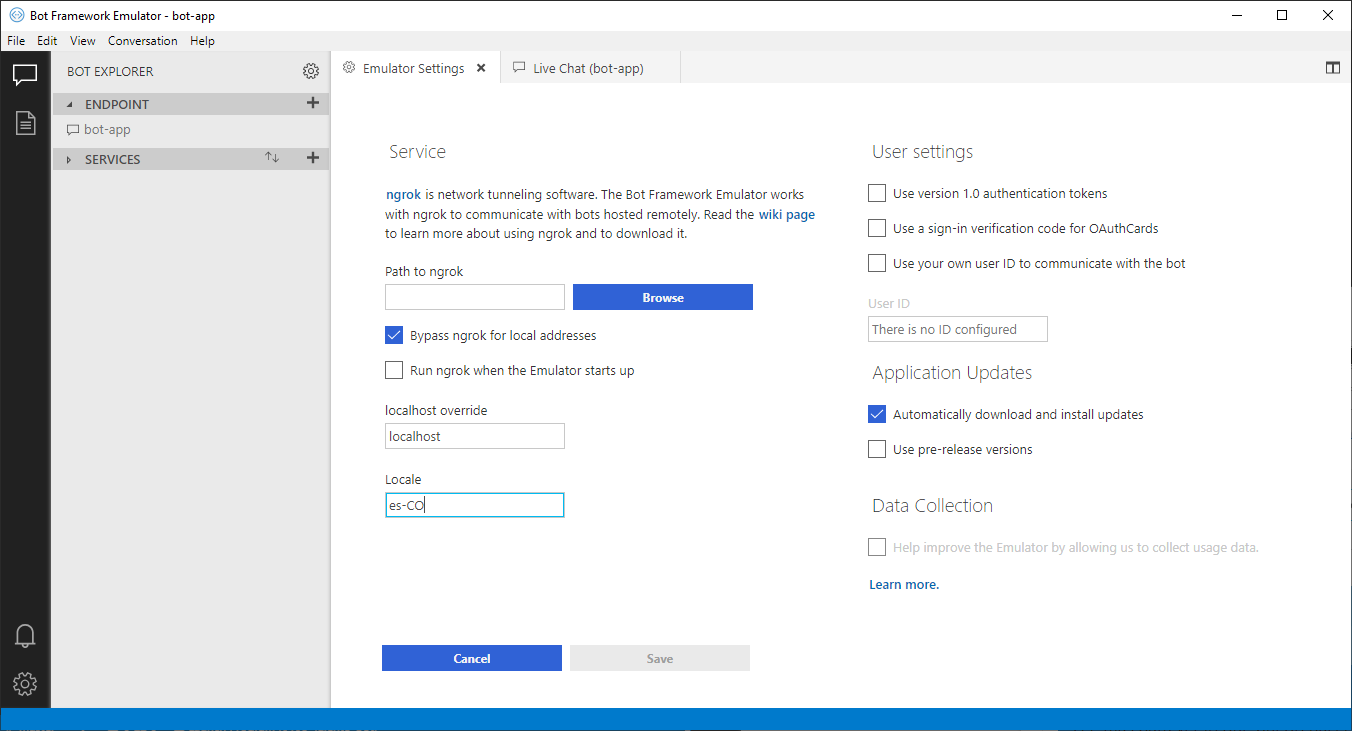The height and width of the screenshot is (731, 1352).
Task: Open the Bot Explorer chat icon in sidebar
Action: click(25, 75)
